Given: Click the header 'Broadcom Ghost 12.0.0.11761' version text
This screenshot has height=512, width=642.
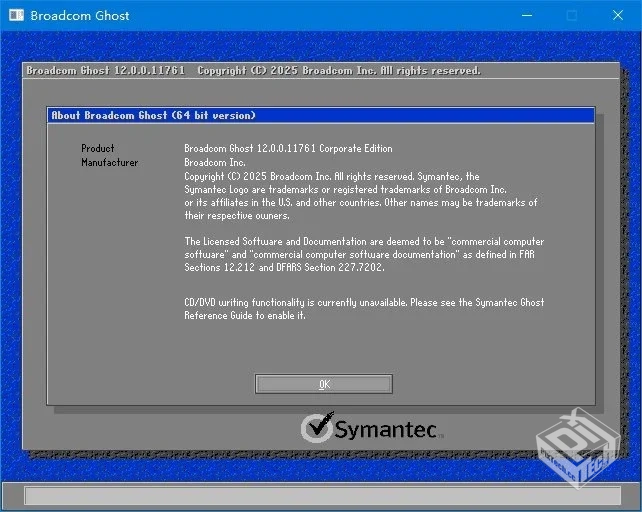Looking at the screenshot, I should [x=106, y=70].
